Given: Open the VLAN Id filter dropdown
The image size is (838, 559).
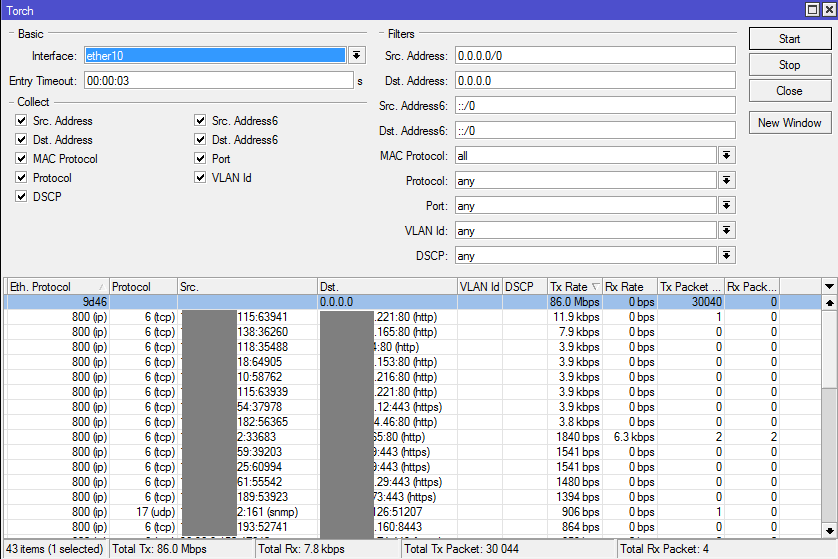Looking at the screenshot, I should click(726, 231).
